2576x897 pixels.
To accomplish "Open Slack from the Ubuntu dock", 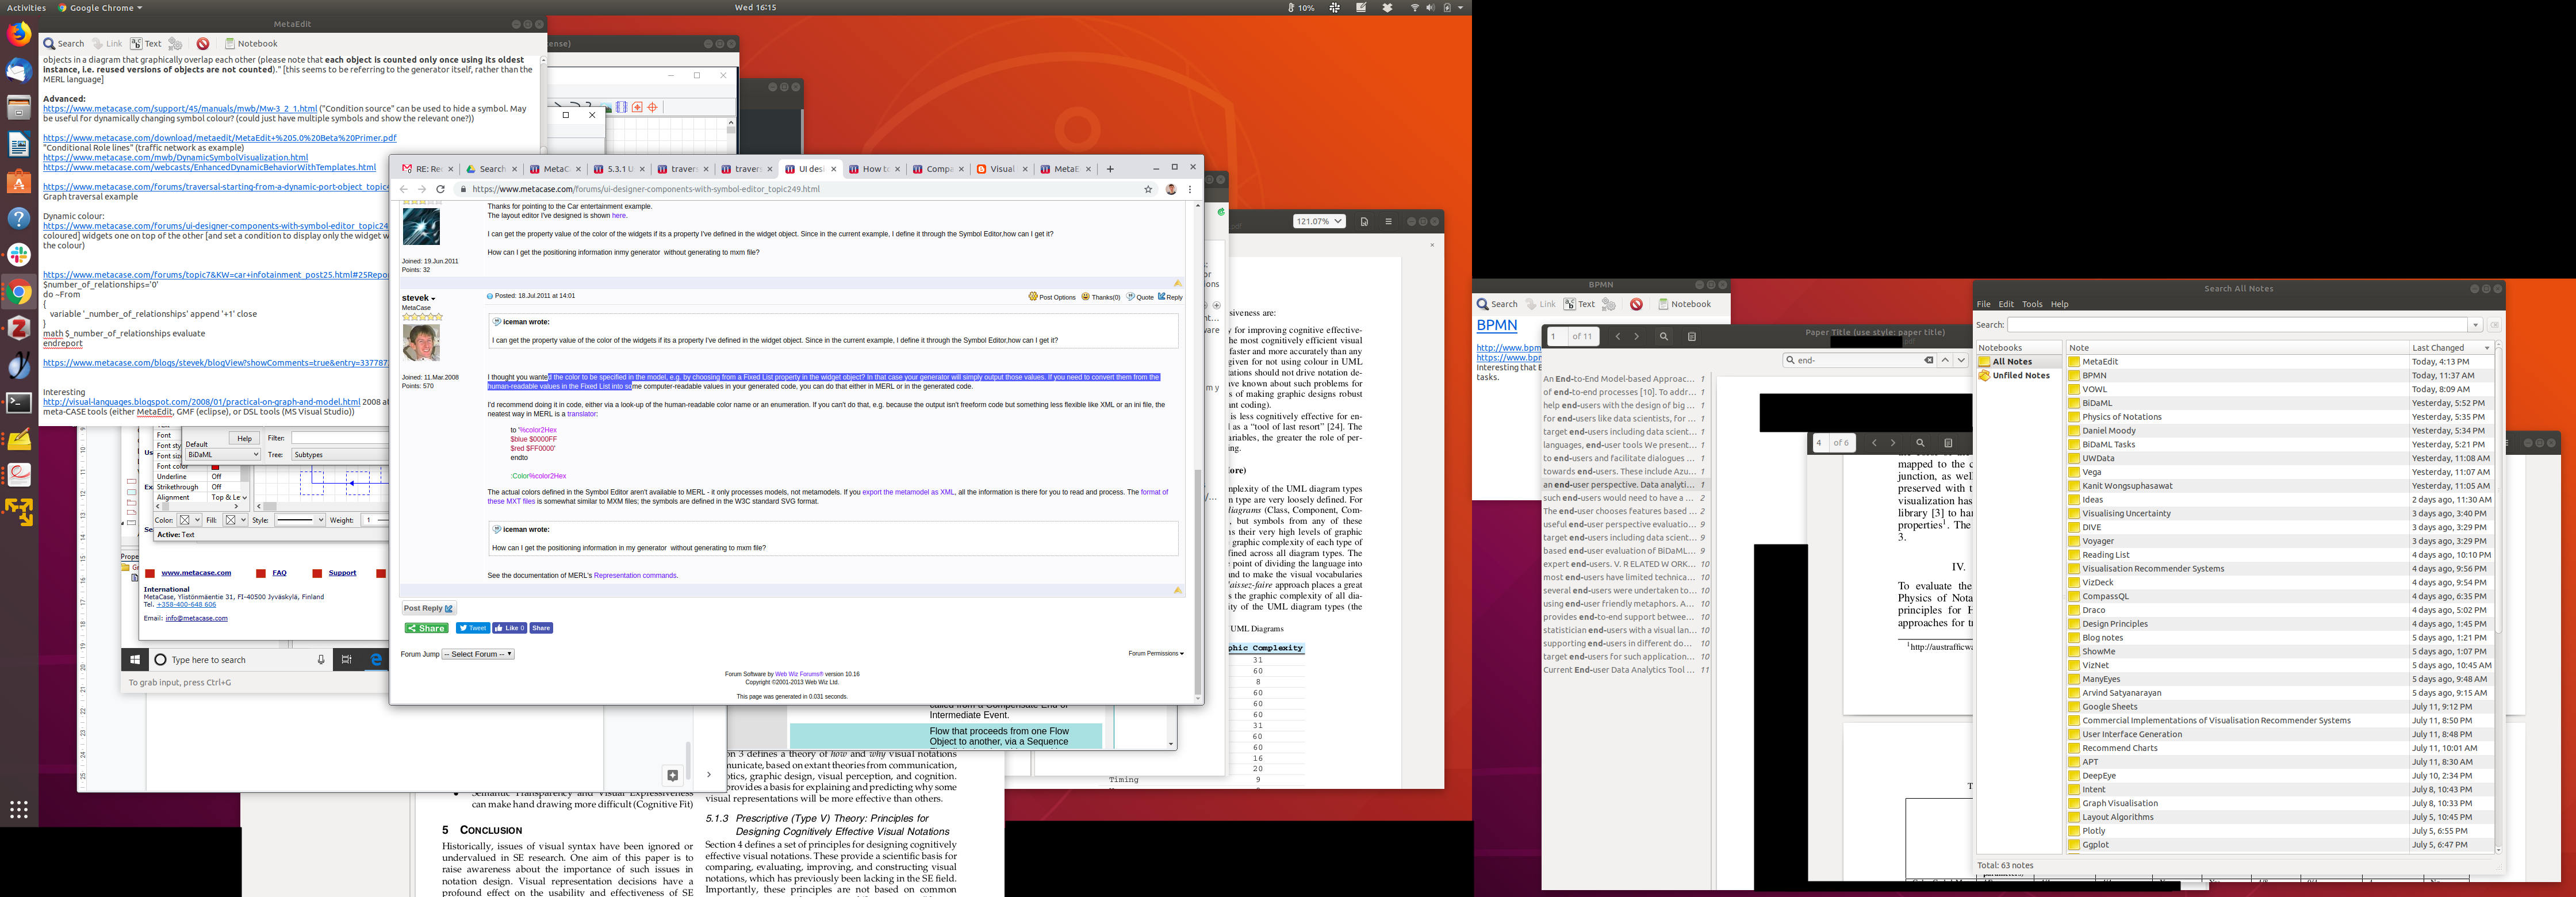I will pos(19,254).
